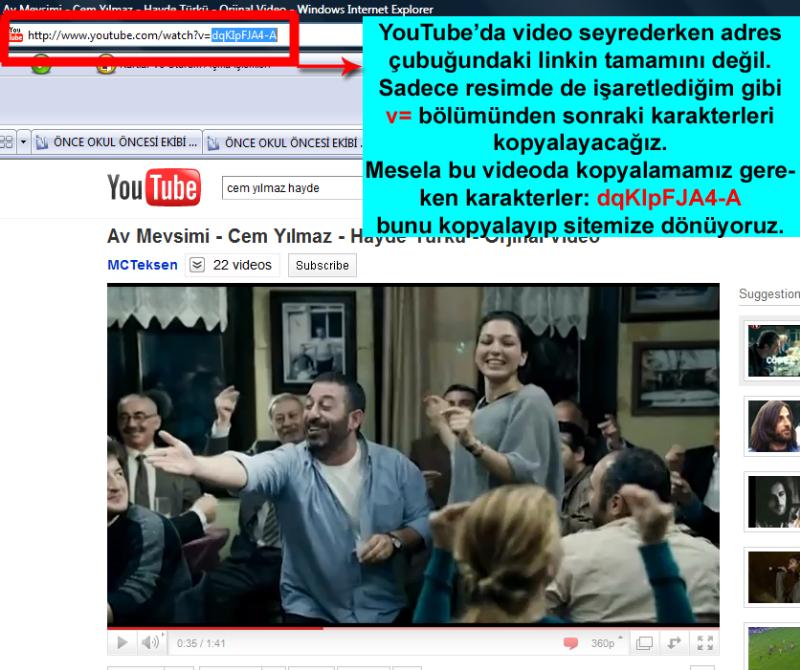
Task: Switch to the second ÖNCE OKUL ÖNCESİ EKİBİ tab
Action: click(x=283, y=142)
